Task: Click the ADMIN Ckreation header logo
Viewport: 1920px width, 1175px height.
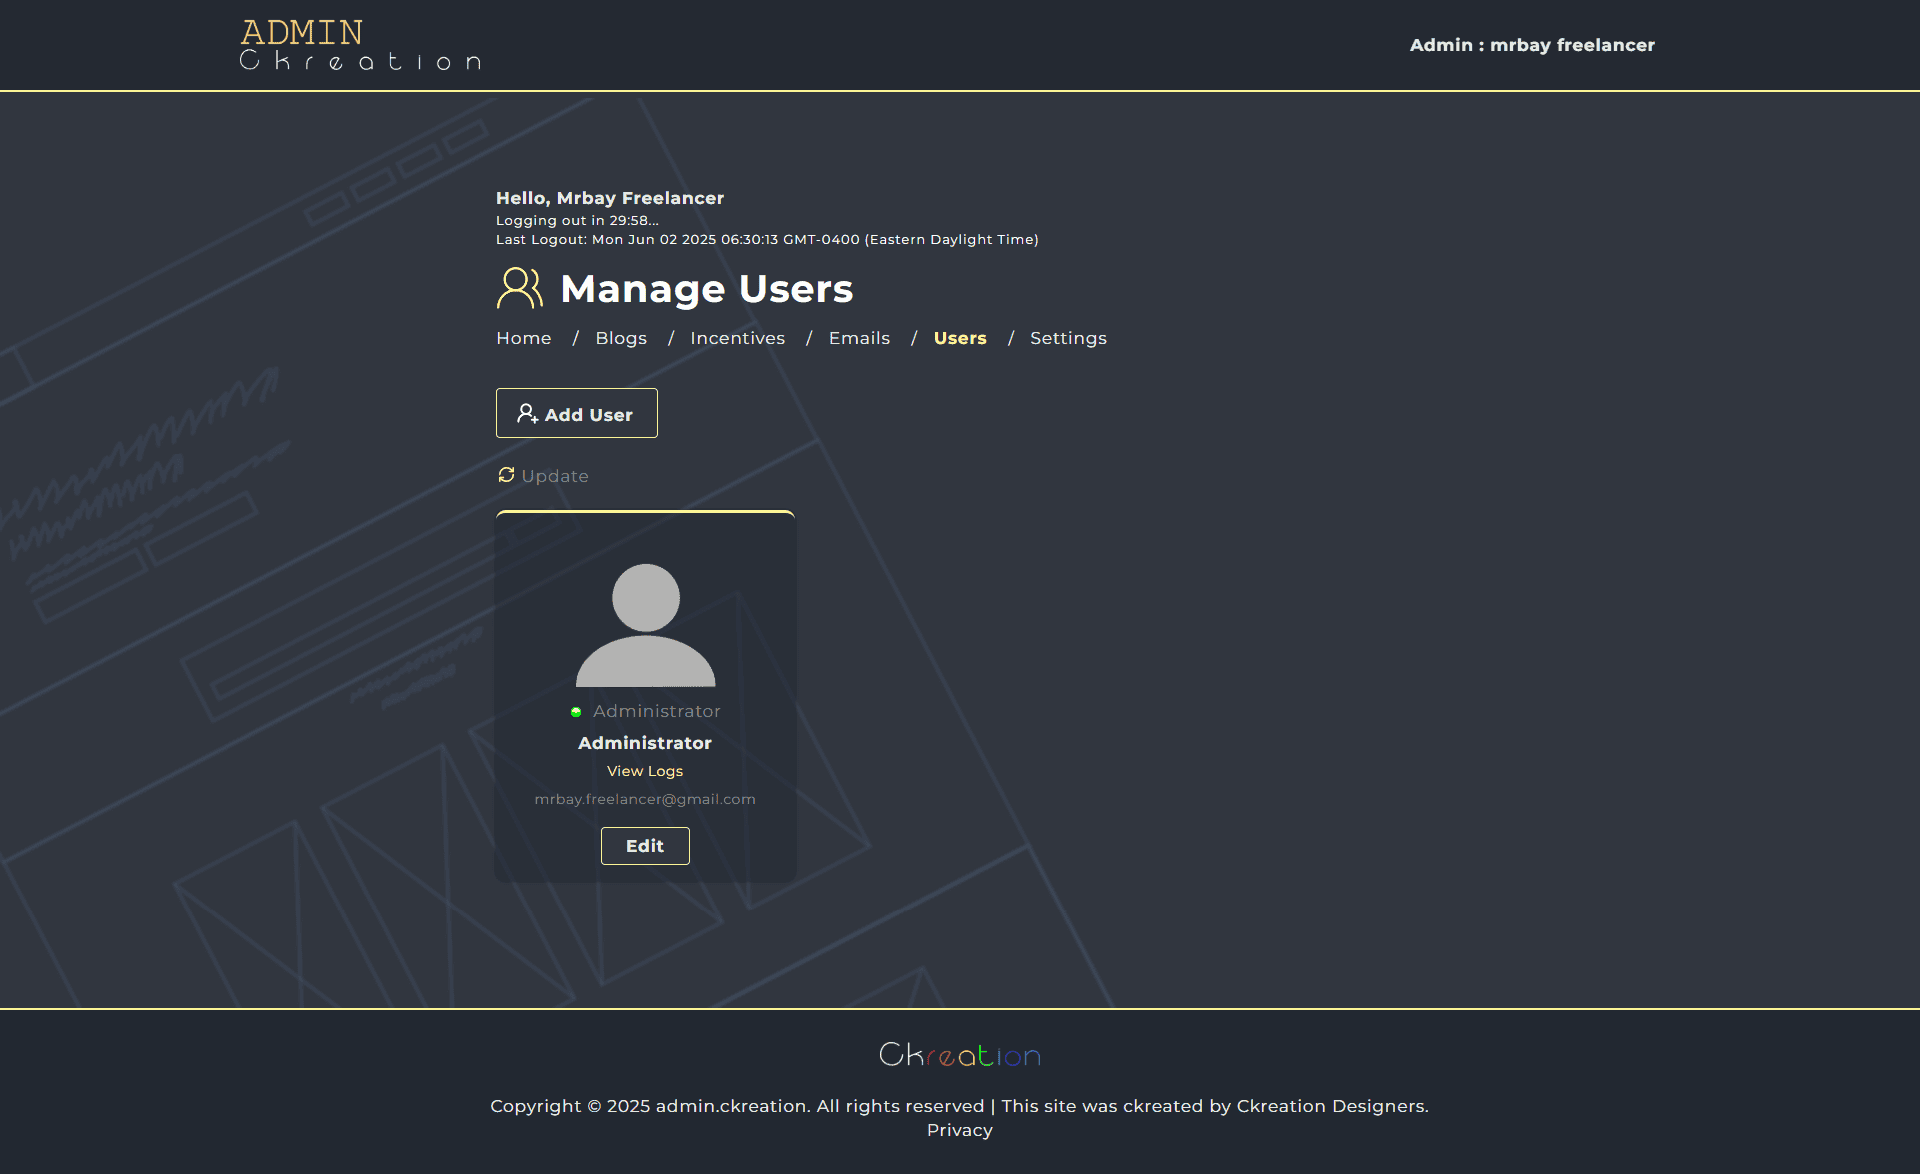Action: click(360, 45)
